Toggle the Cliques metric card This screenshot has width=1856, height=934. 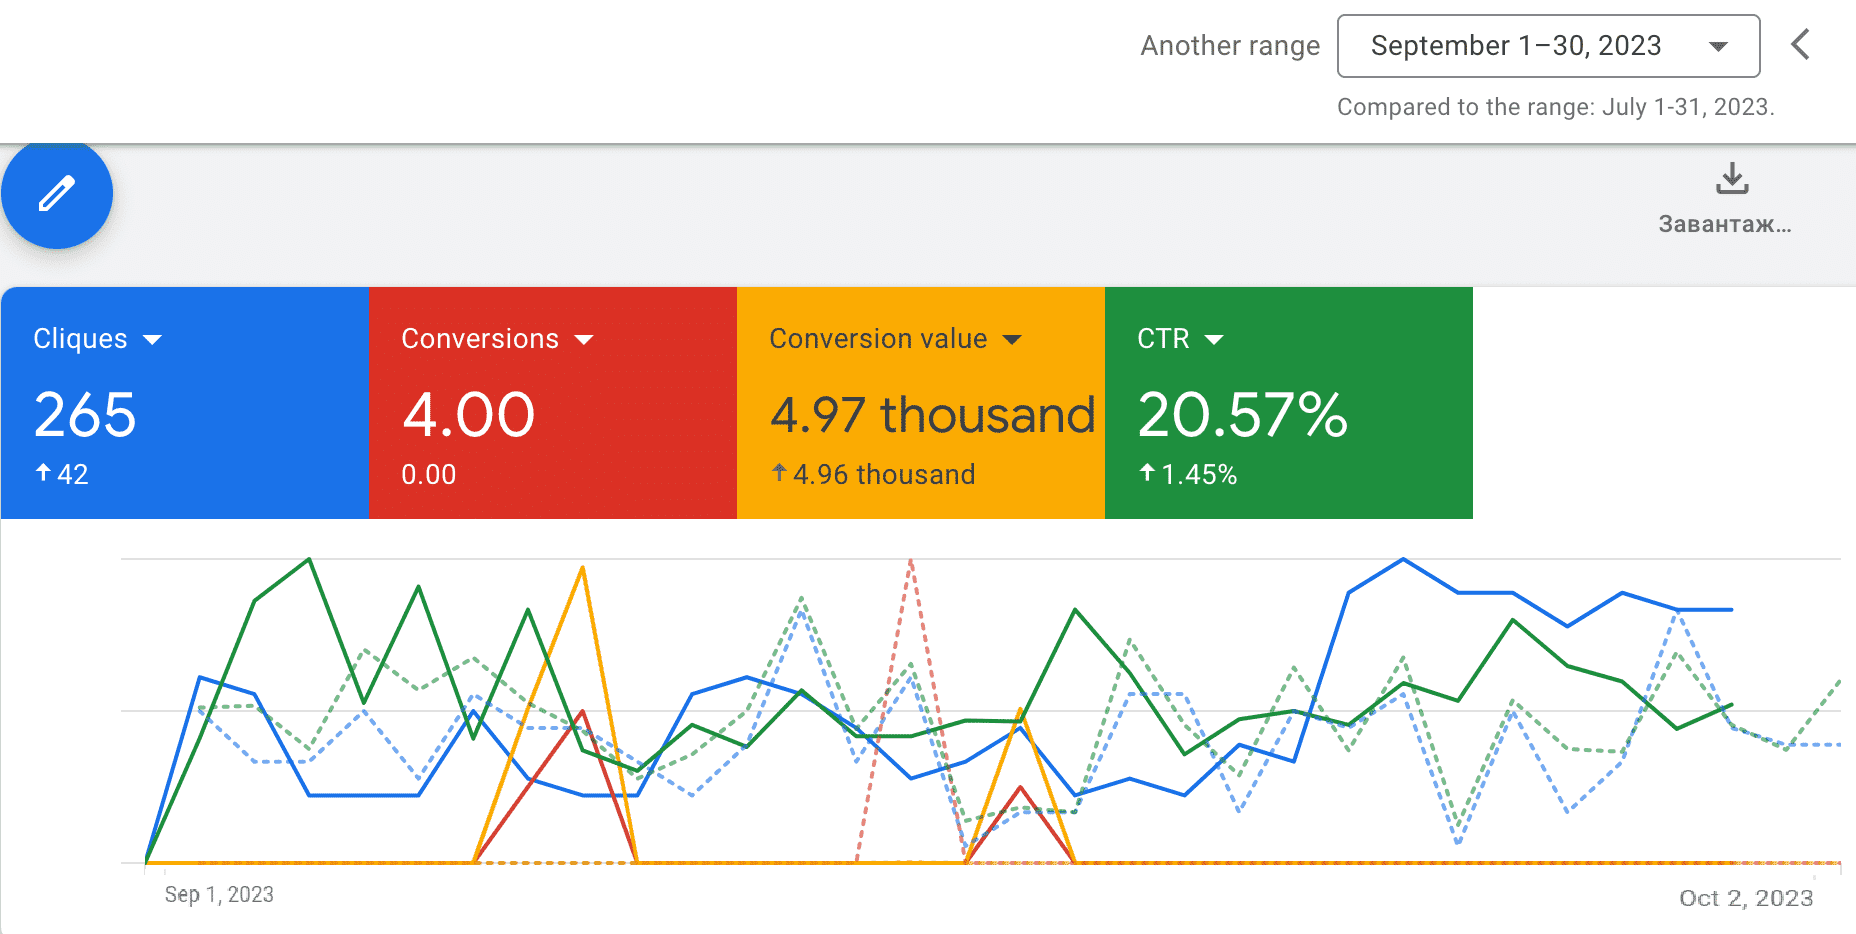(185, 404)
